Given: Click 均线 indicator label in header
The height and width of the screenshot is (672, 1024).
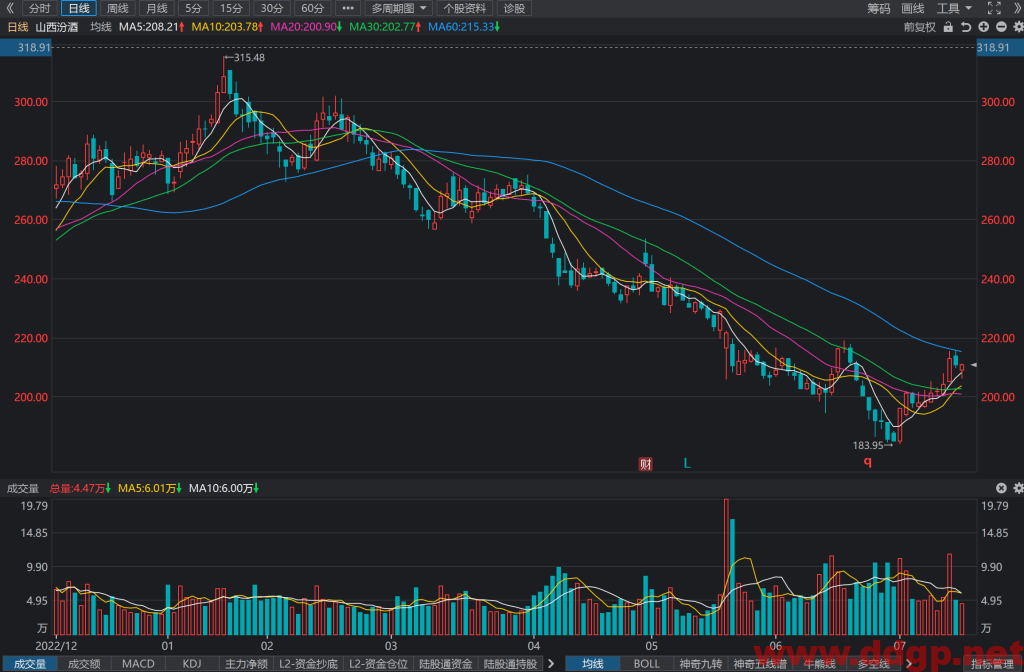Looking at the screenshot, I should click(x=101, y=27).
